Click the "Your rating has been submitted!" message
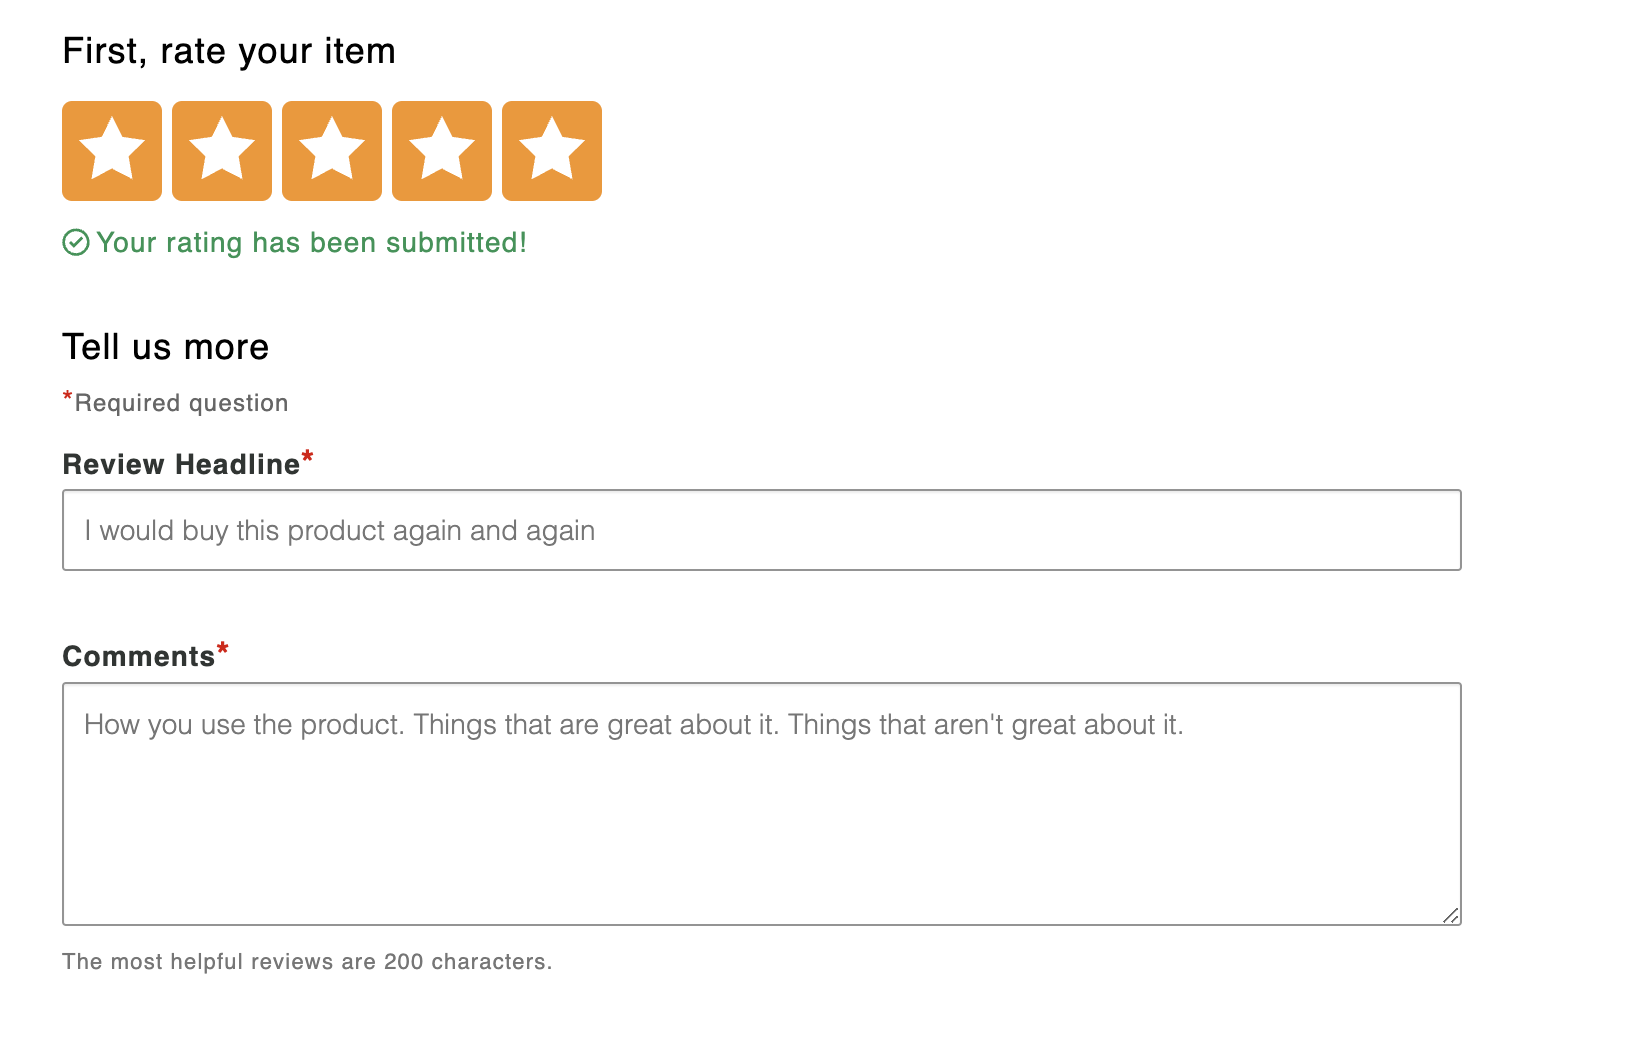 (311, 243)
